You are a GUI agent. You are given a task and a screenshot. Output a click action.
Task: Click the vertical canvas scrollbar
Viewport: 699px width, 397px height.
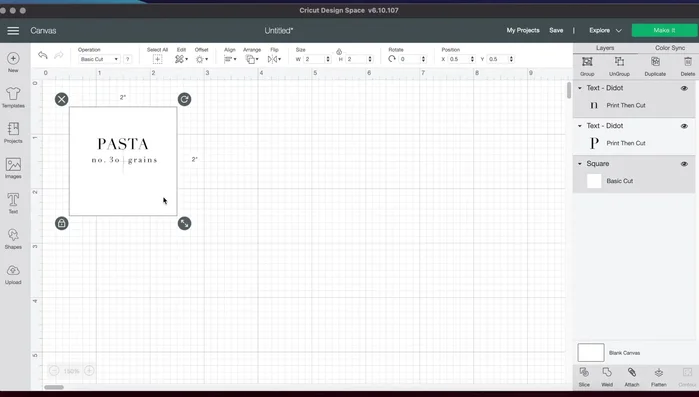click(569, 90)
